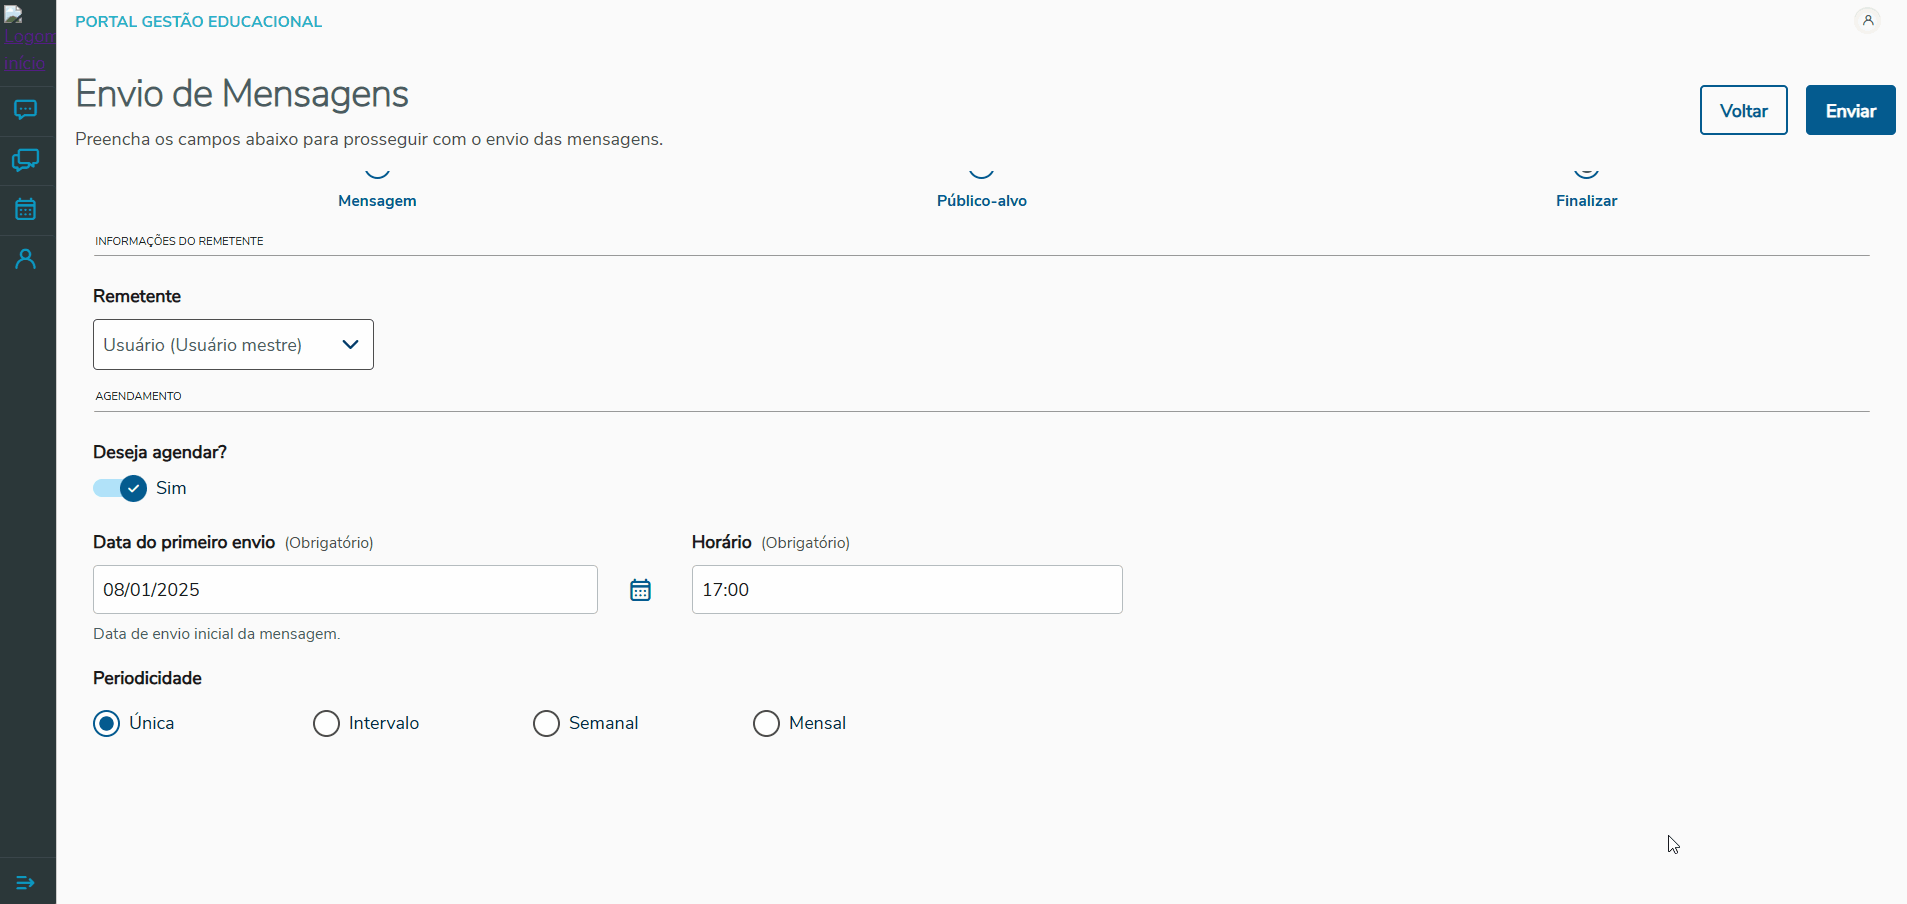Click the Horário time input field
The image size is (1907, 904).
[x=907, y=590]
